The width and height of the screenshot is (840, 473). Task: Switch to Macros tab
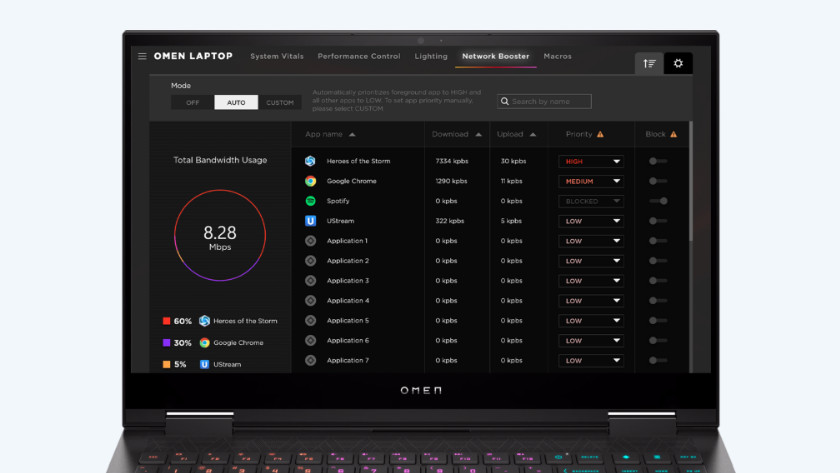(557, 56)
